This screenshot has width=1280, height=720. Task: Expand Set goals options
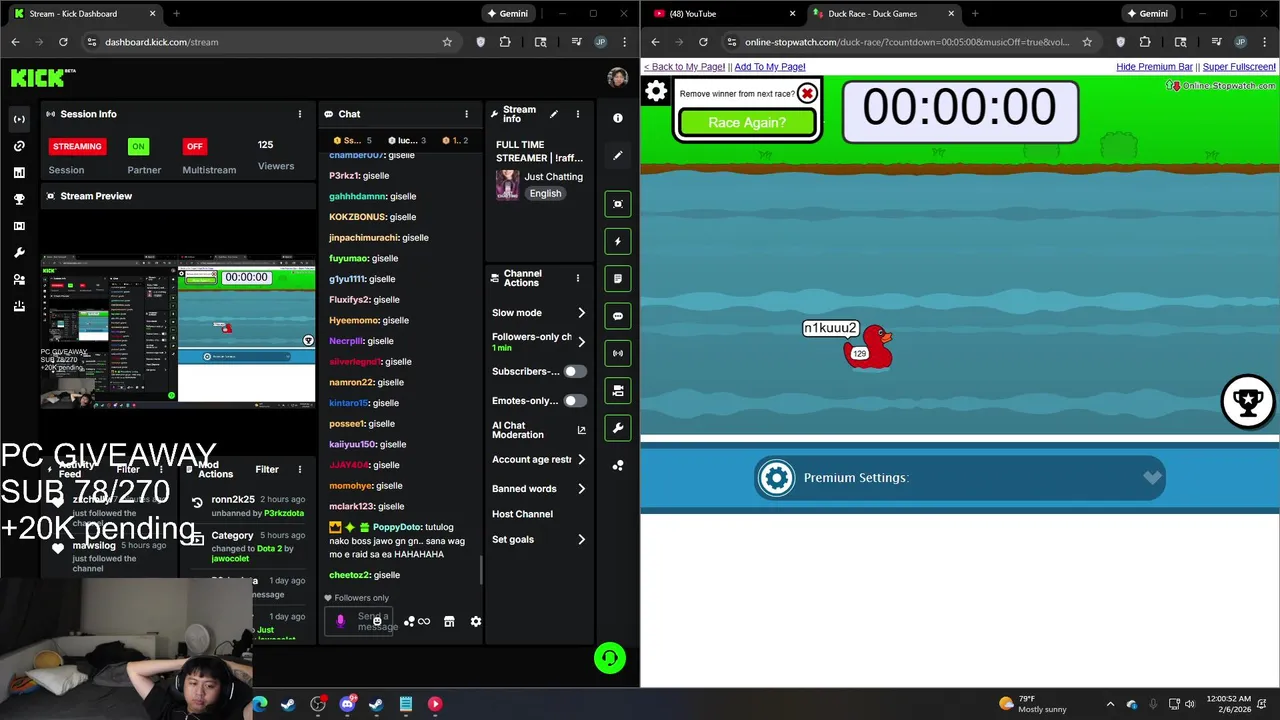click(581, 540)
